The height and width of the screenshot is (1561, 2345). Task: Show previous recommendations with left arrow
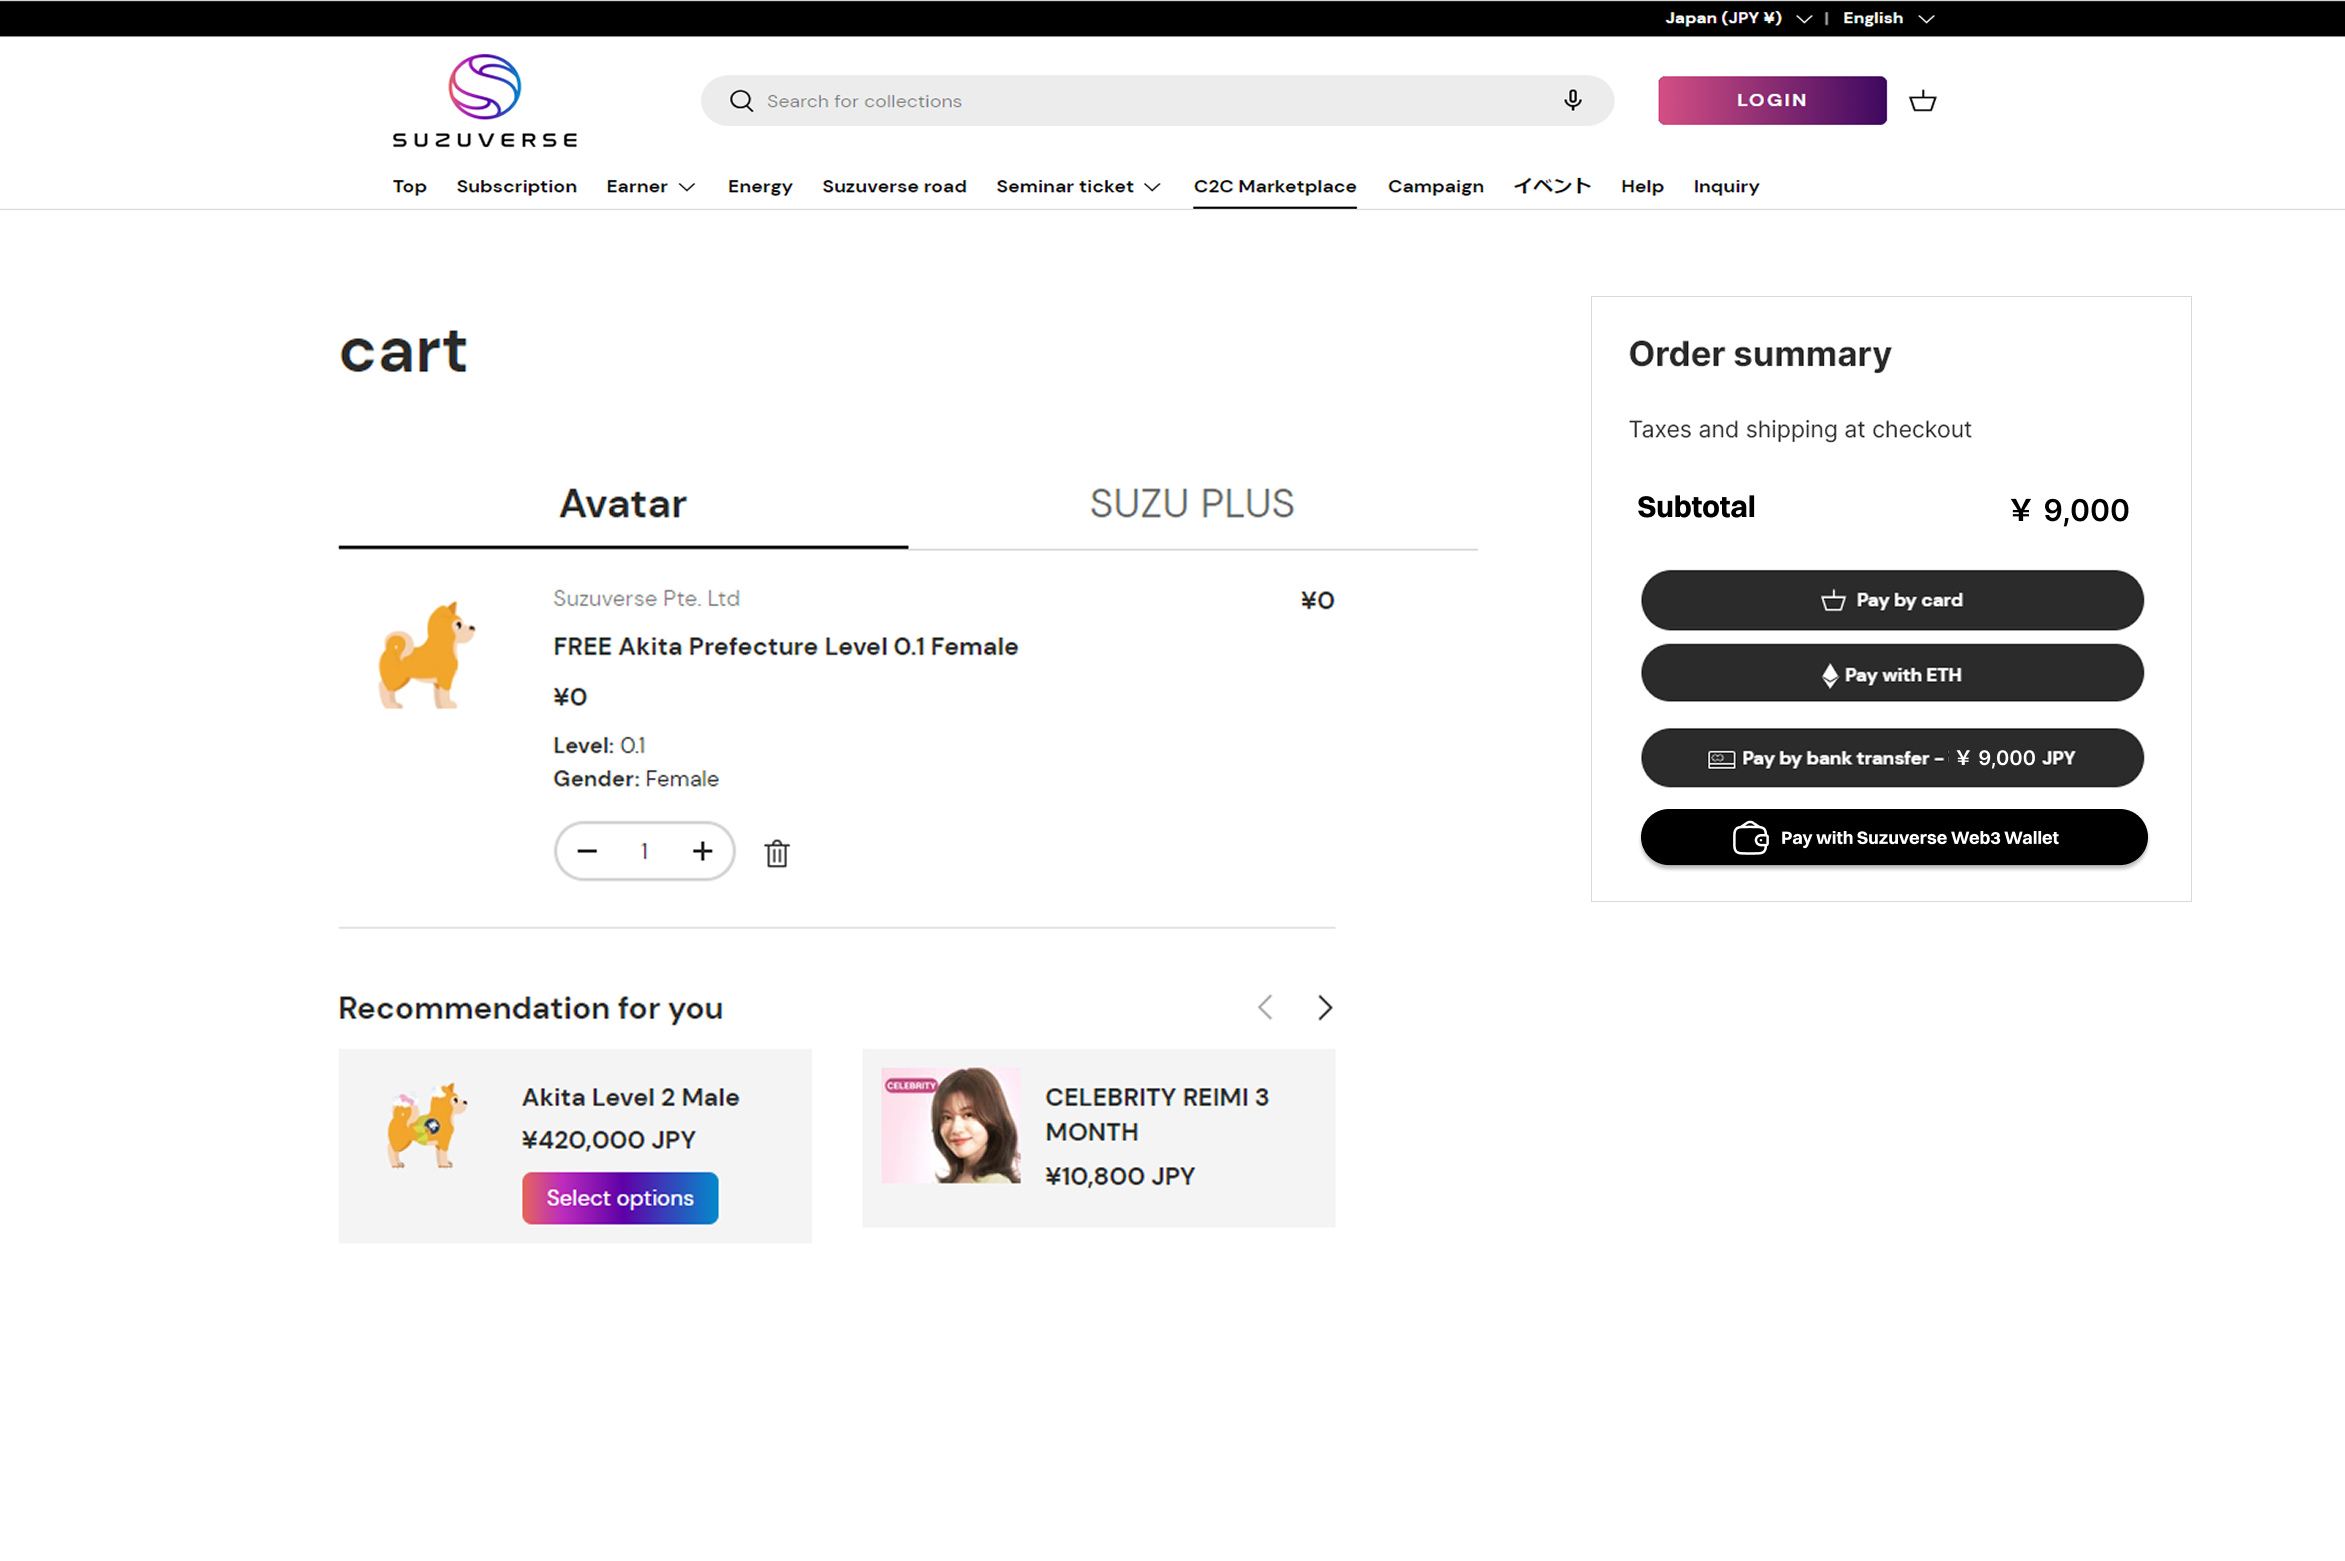click(x=1265, y=1007)
